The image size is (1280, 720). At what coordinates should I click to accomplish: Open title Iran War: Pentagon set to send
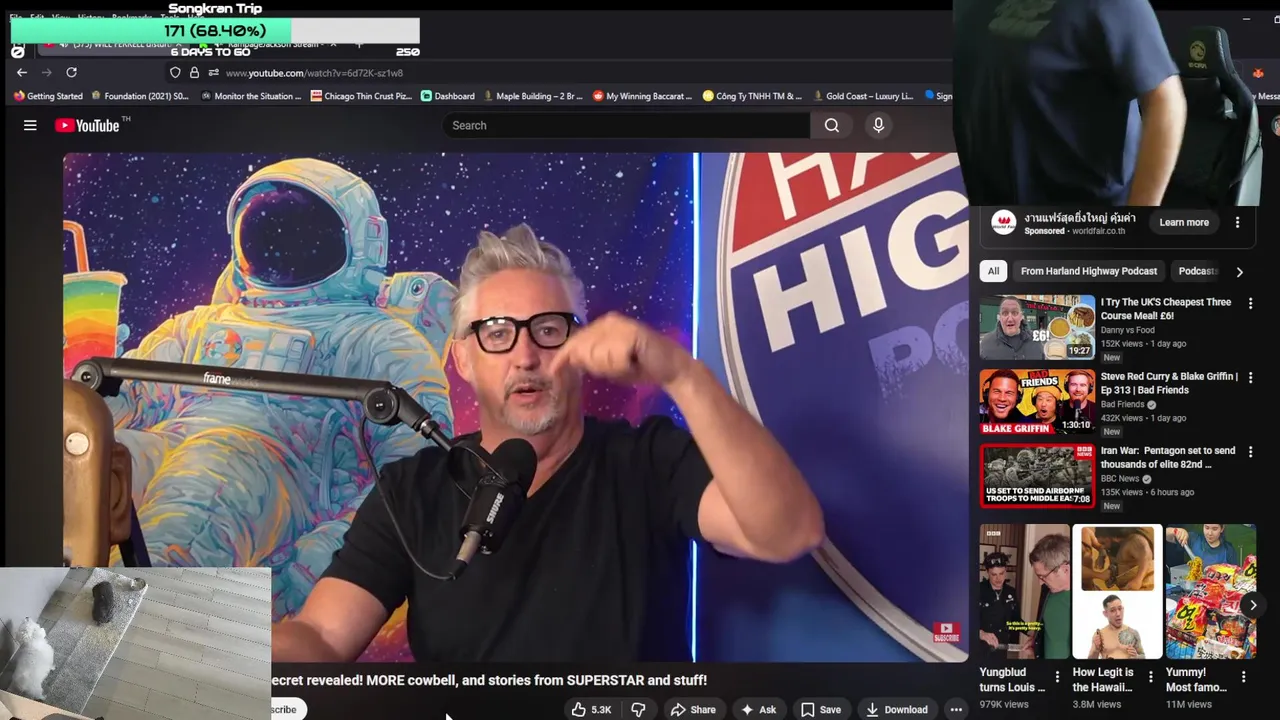coord(1168,457)
